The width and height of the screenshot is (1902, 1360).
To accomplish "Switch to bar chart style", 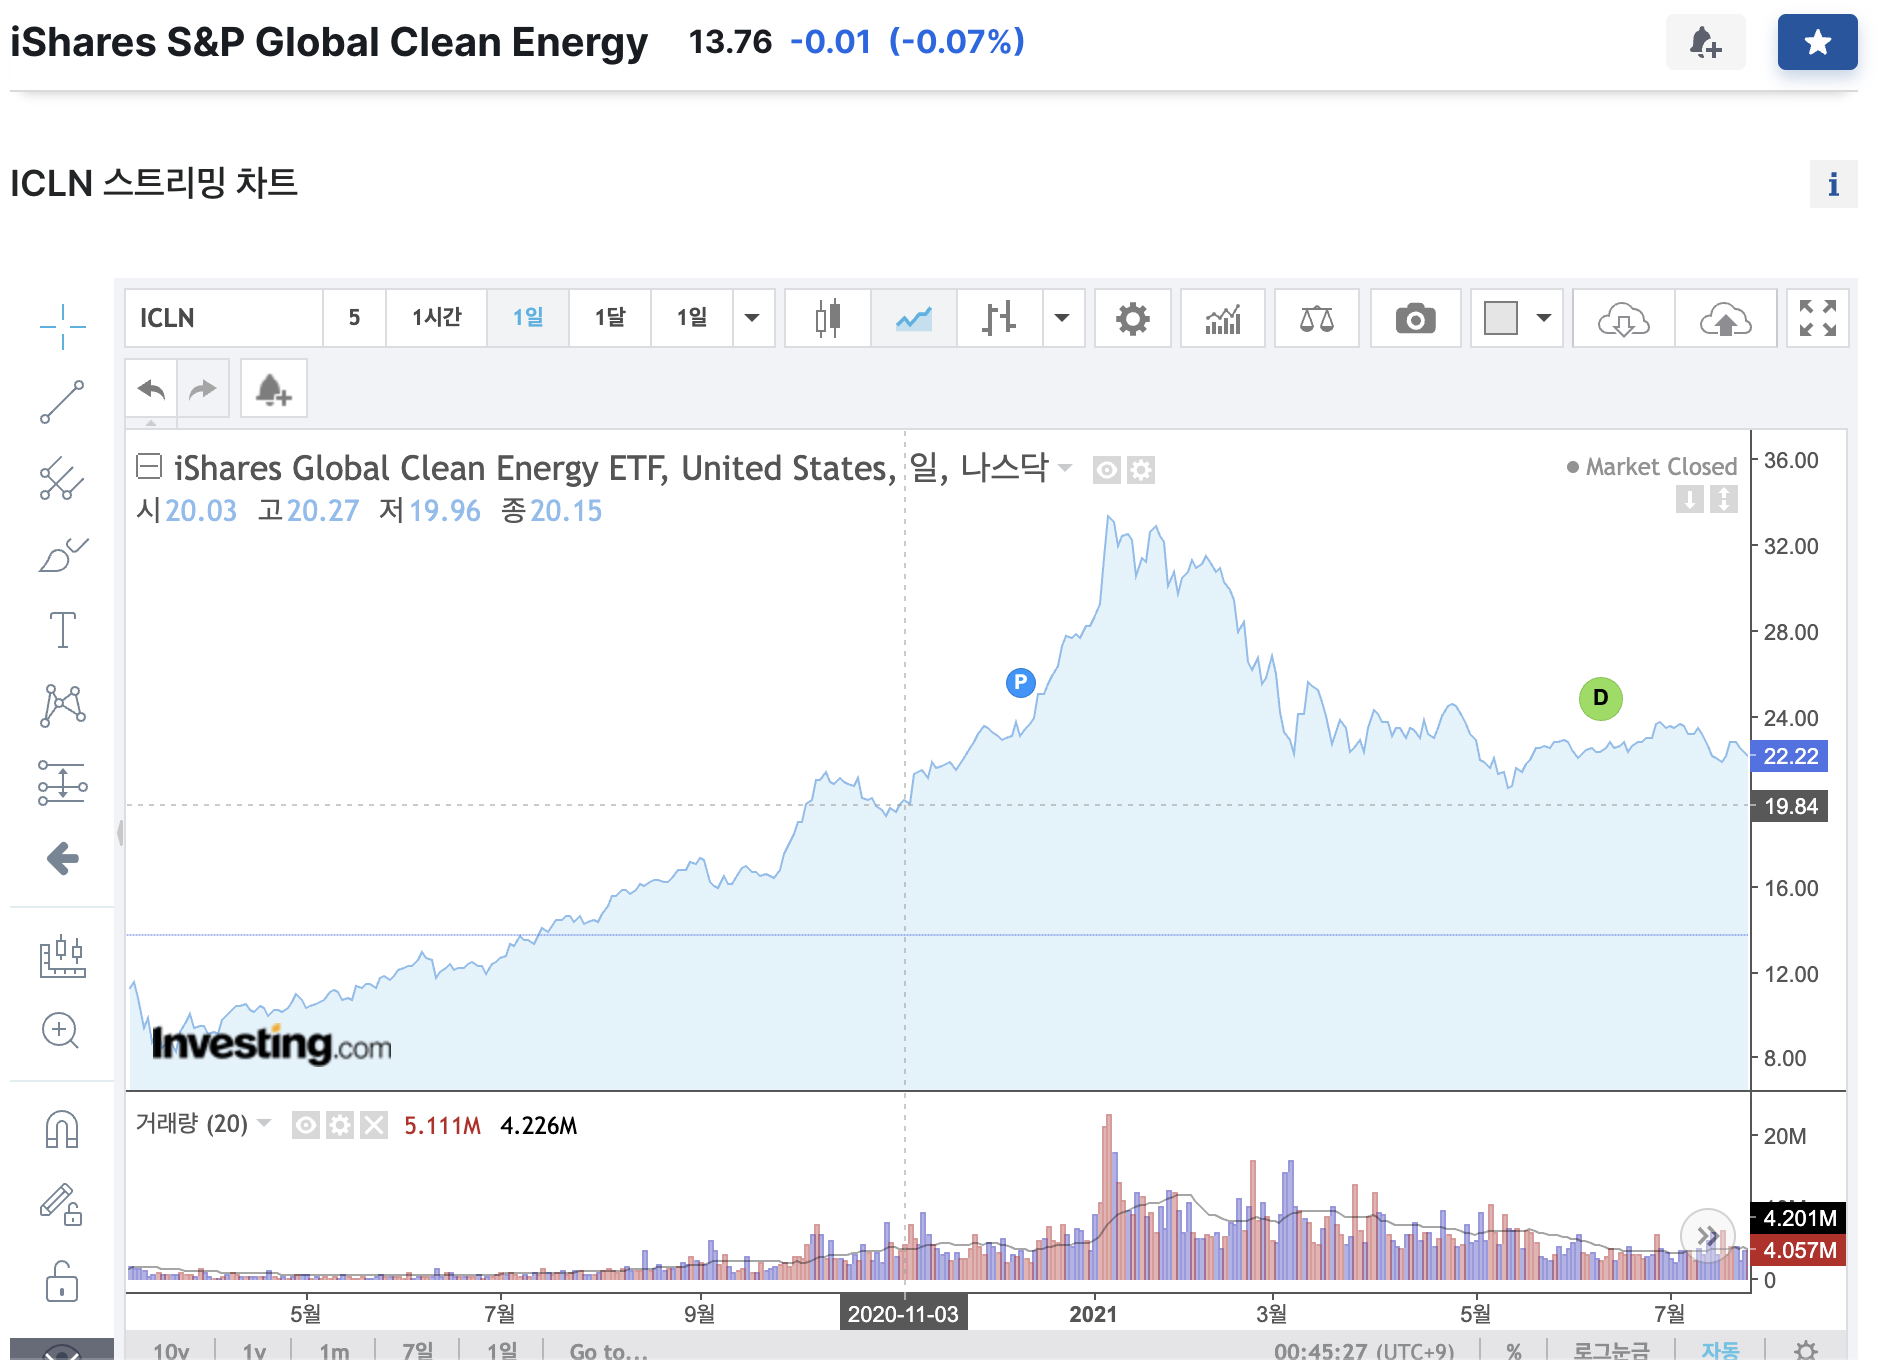I will tap(1000, 318).
